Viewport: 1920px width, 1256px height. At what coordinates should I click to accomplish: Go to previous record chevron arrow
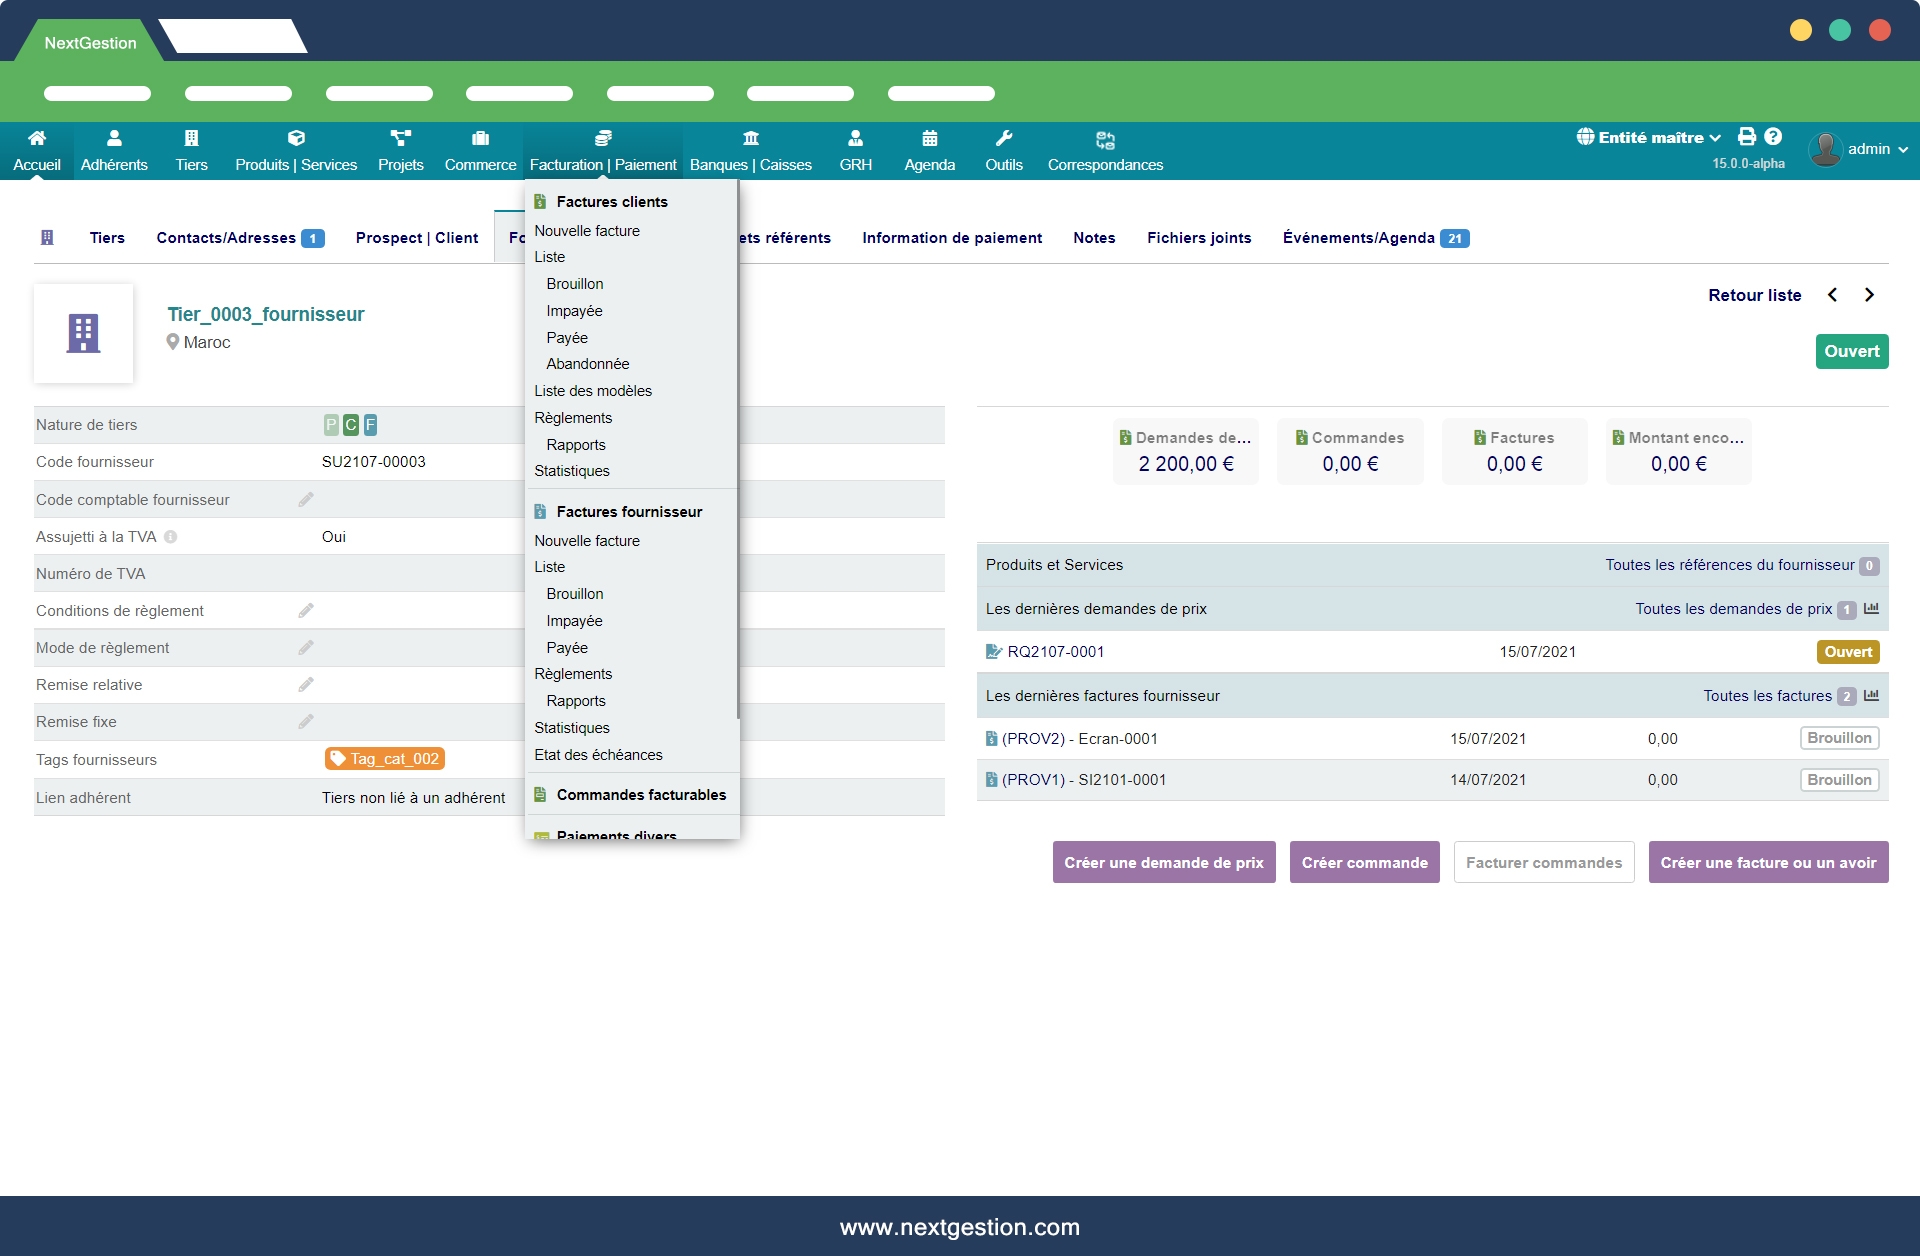pos(1832,295)
